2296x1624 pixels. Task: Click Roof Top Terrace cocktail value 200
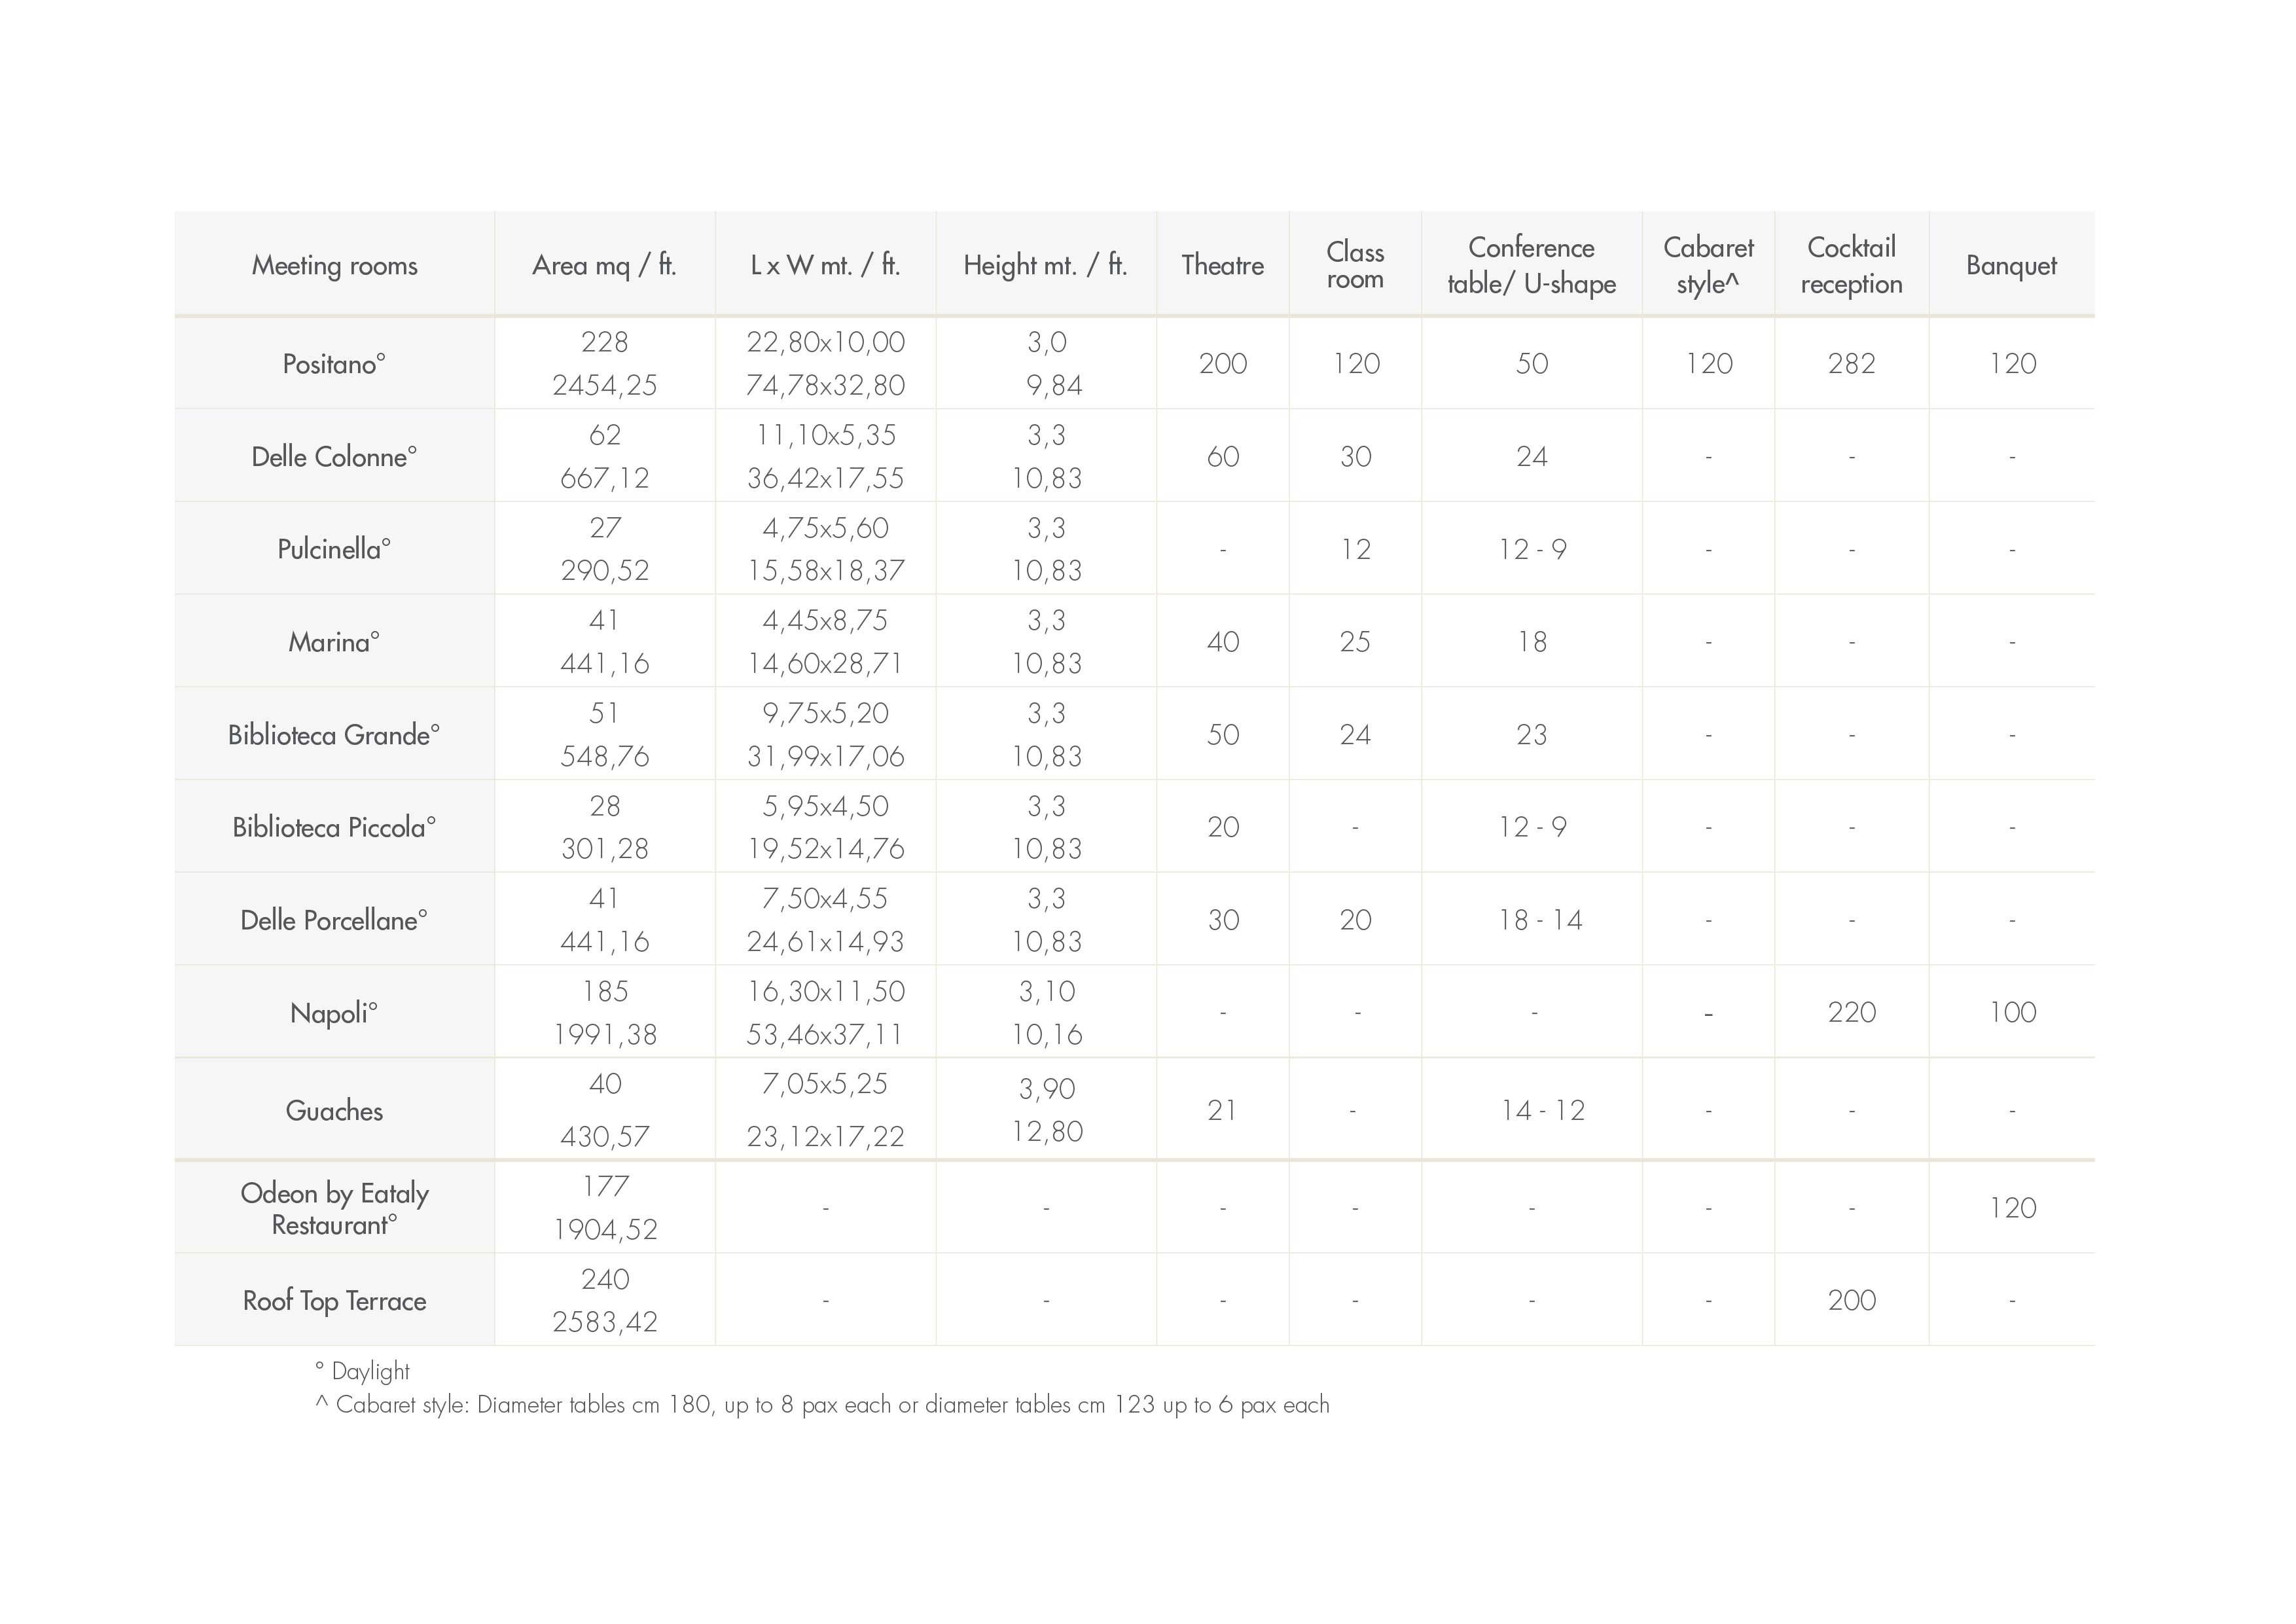[x=1851, y=1300]
